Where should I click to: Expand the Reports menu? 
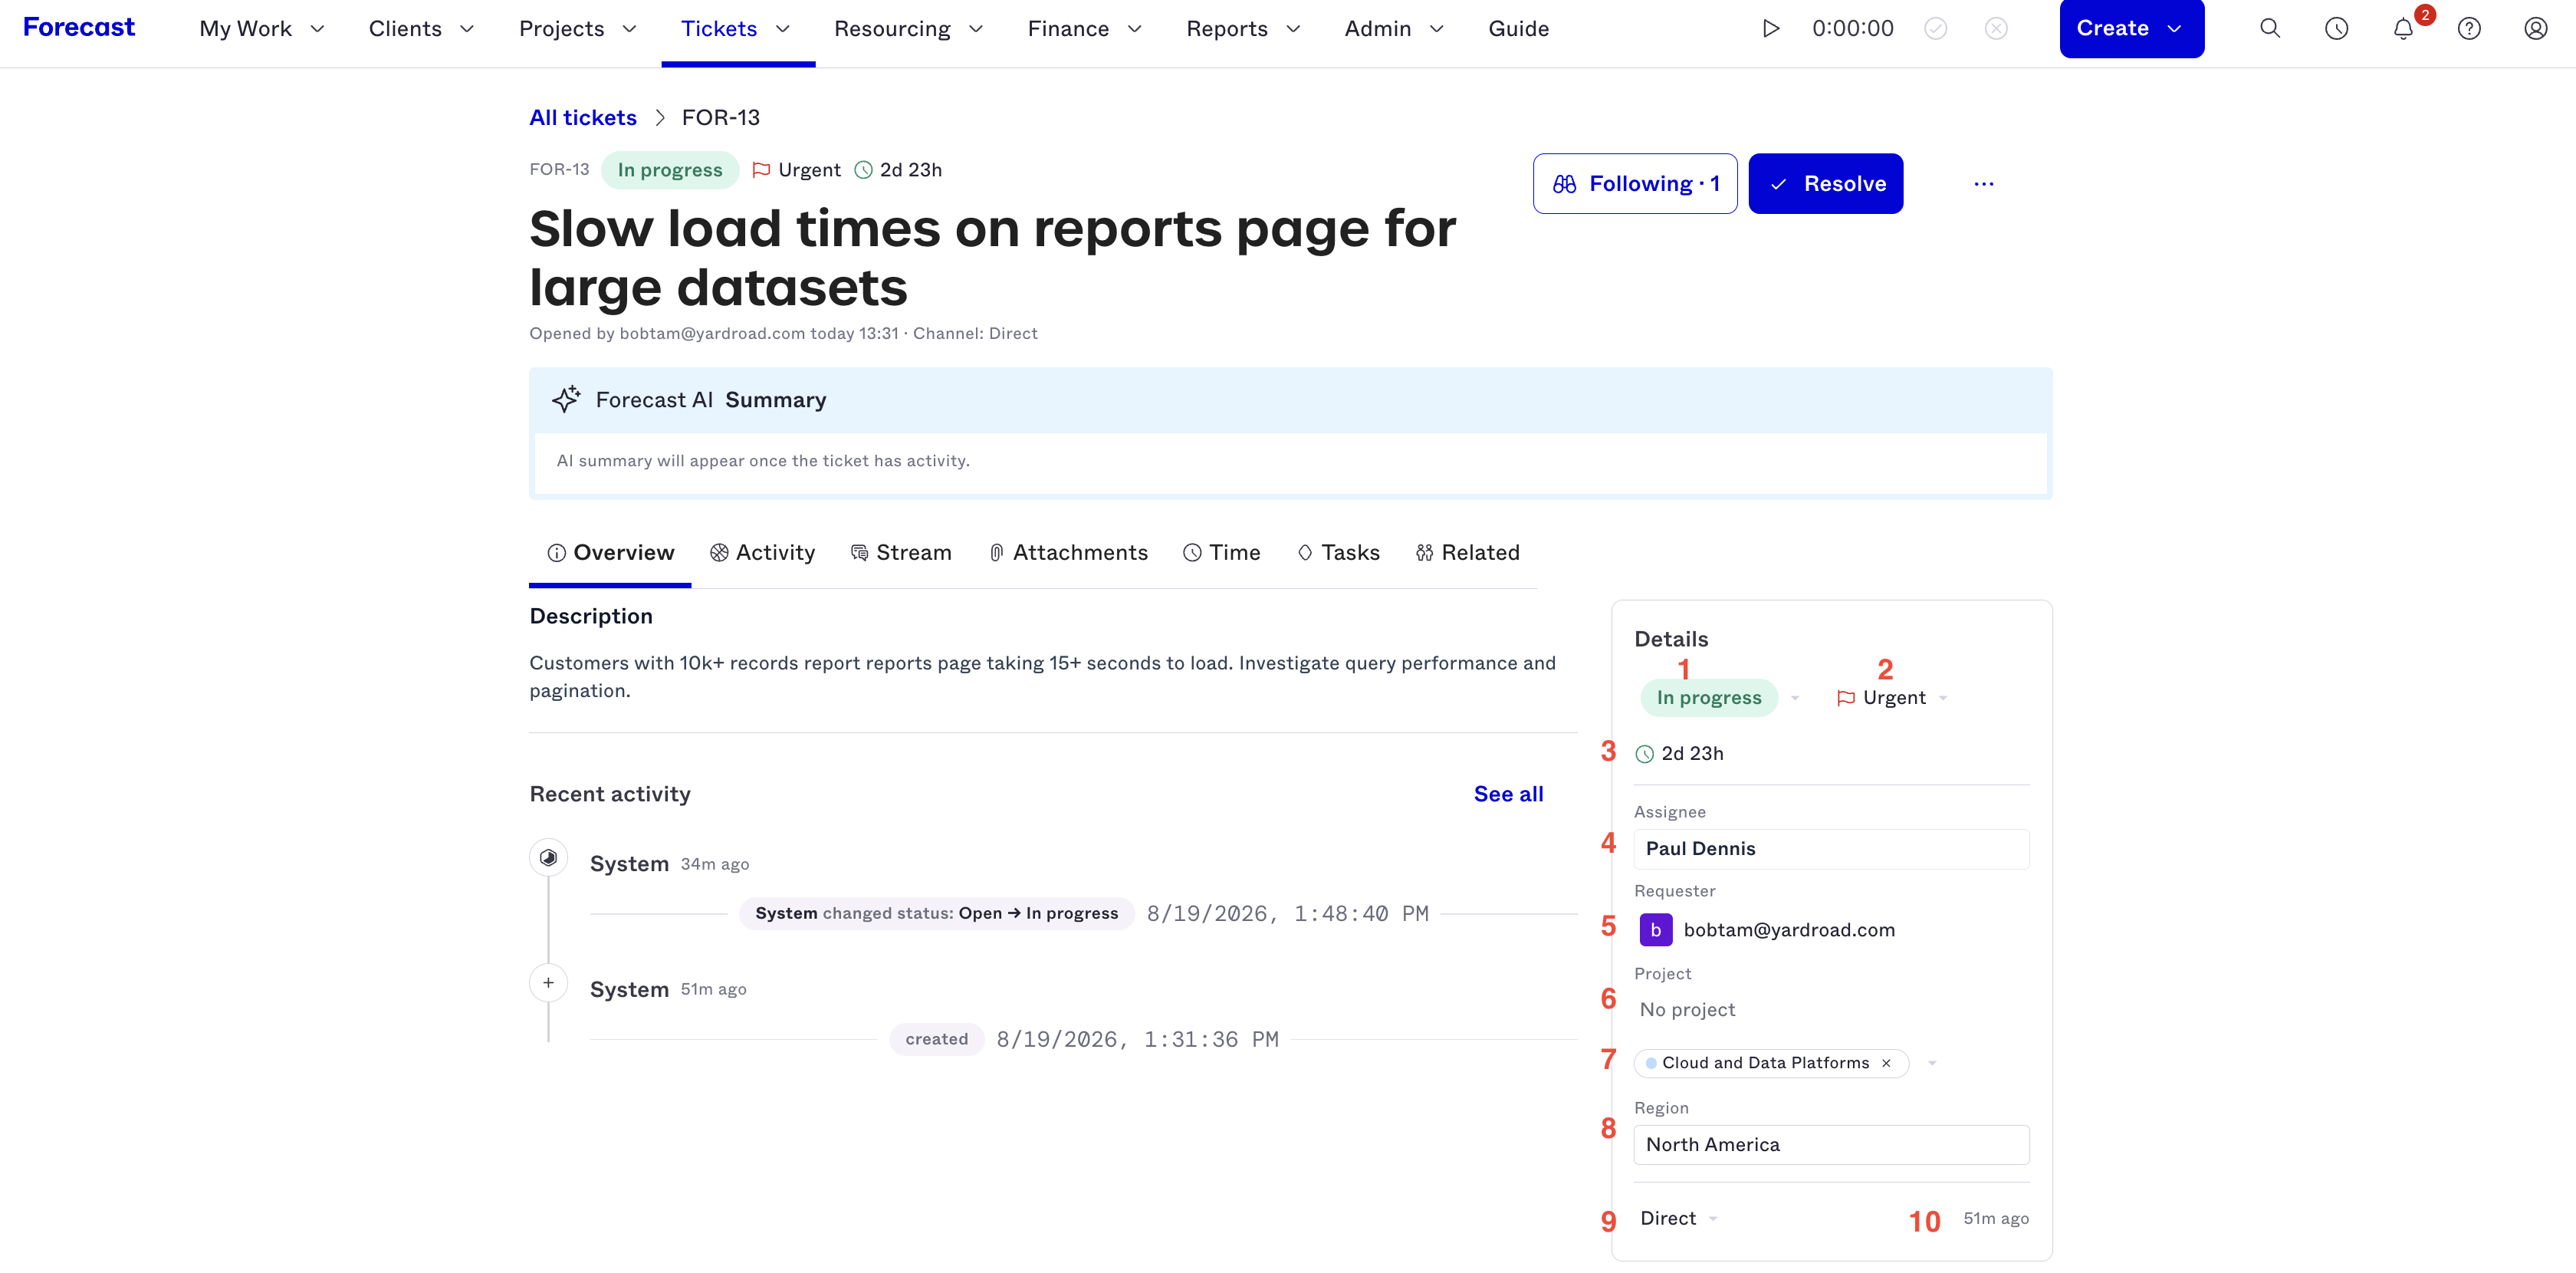[1244, 29]
